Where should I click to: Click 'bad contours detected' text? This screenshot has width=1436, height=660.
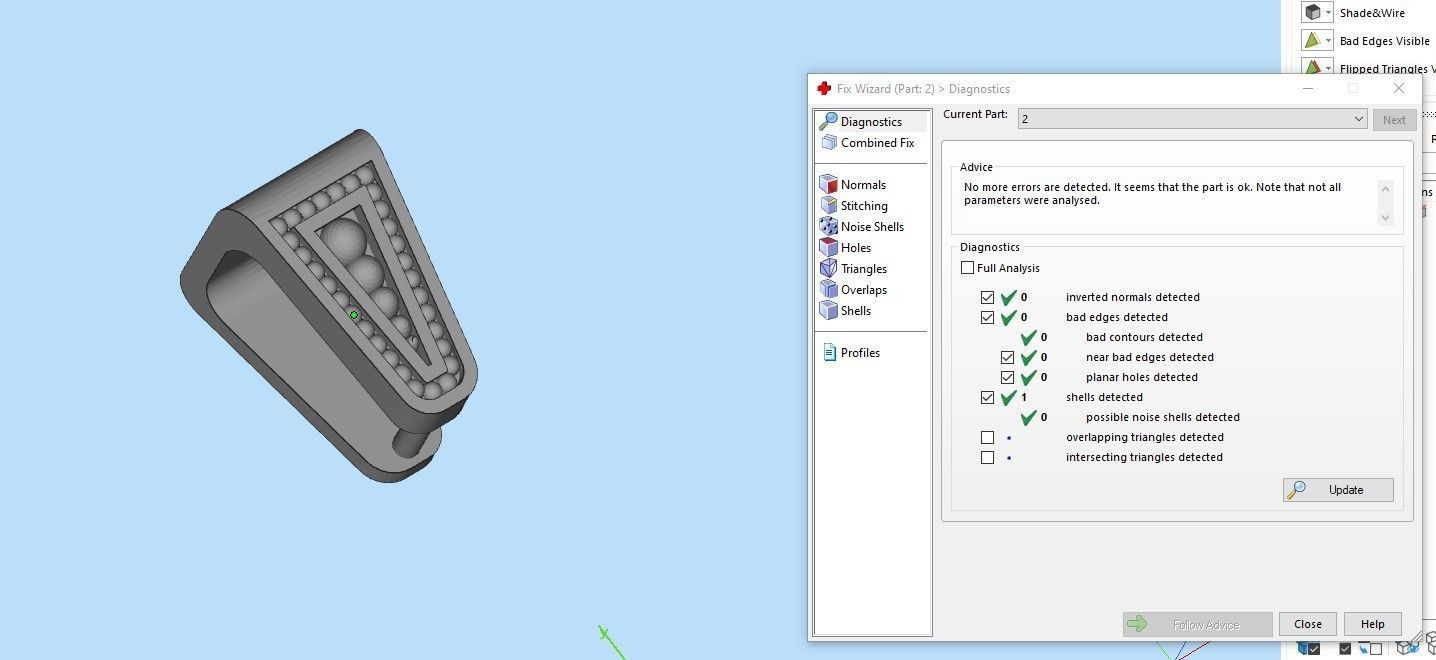[1144, 338]
